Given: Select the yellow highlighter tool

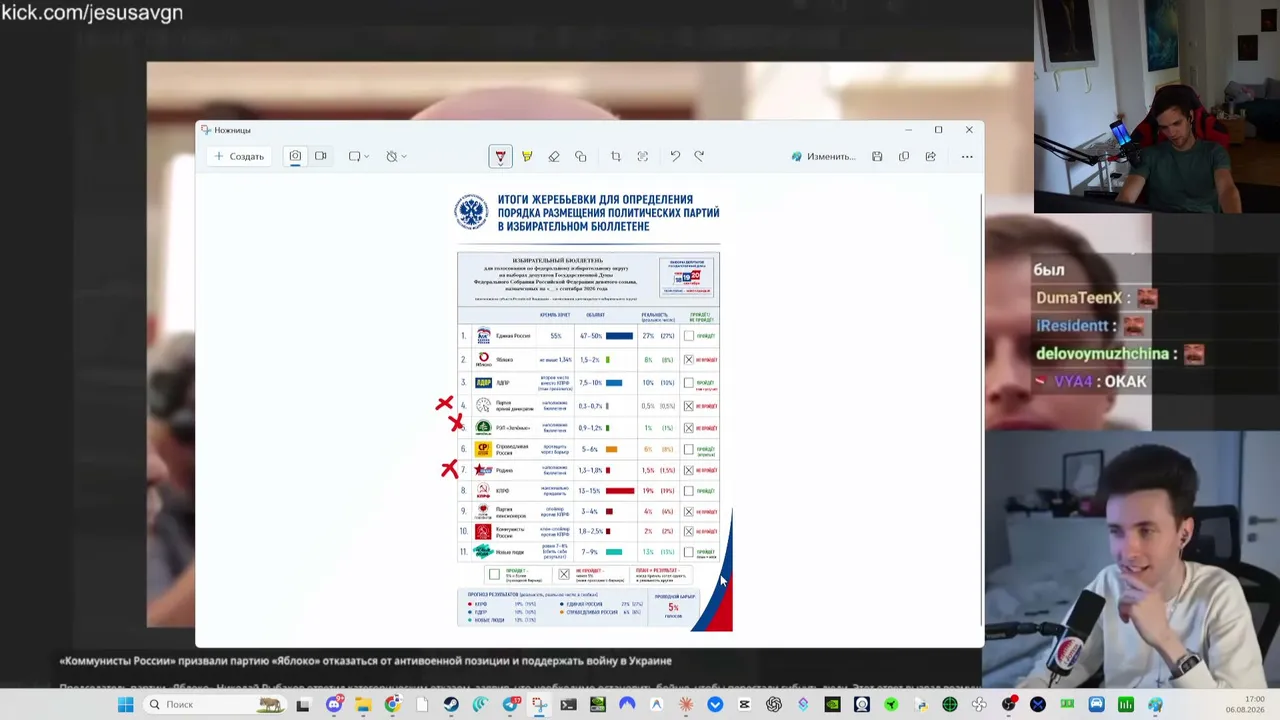Looking at the screenshot, I should (527, 156).
